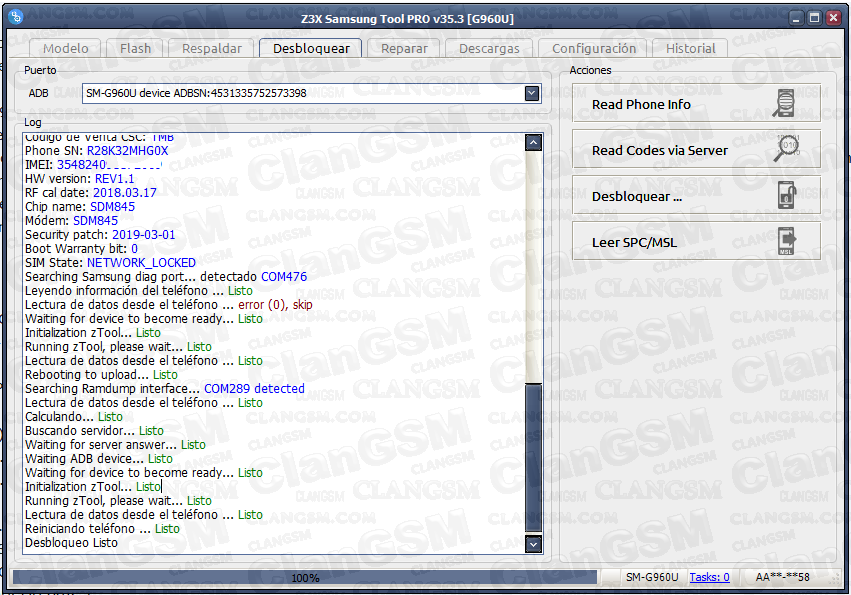
Task: Click the log vertical scrollbar thumb
Action: click(534, 457)
